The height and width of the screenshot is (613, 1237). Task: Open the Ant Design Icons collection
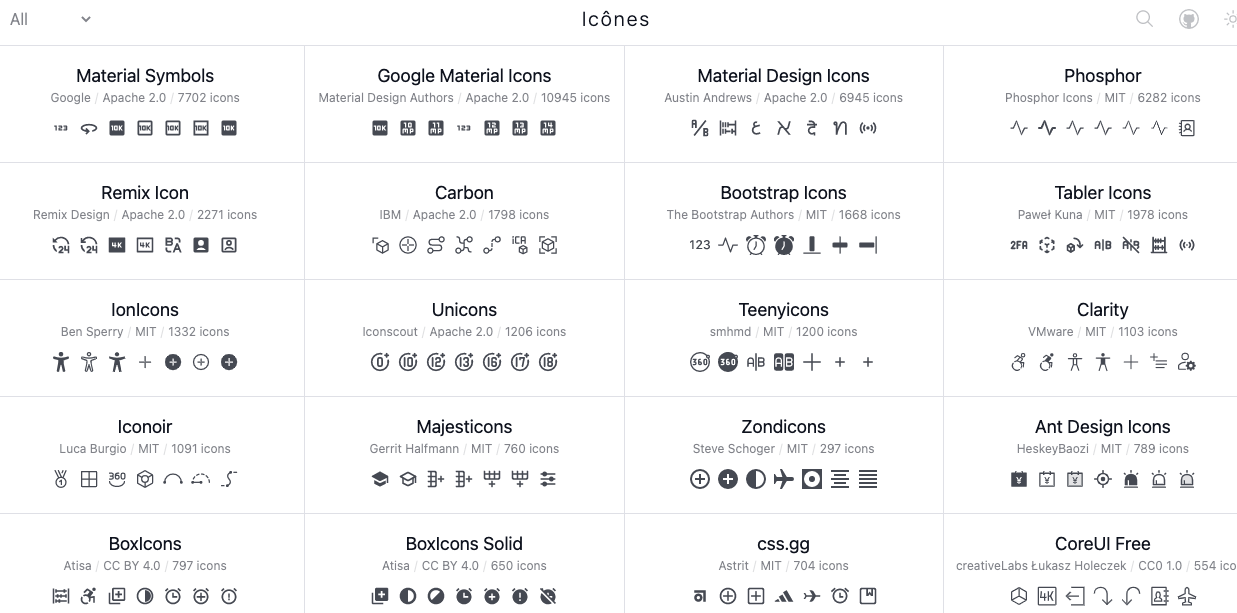coord(1102,427)
